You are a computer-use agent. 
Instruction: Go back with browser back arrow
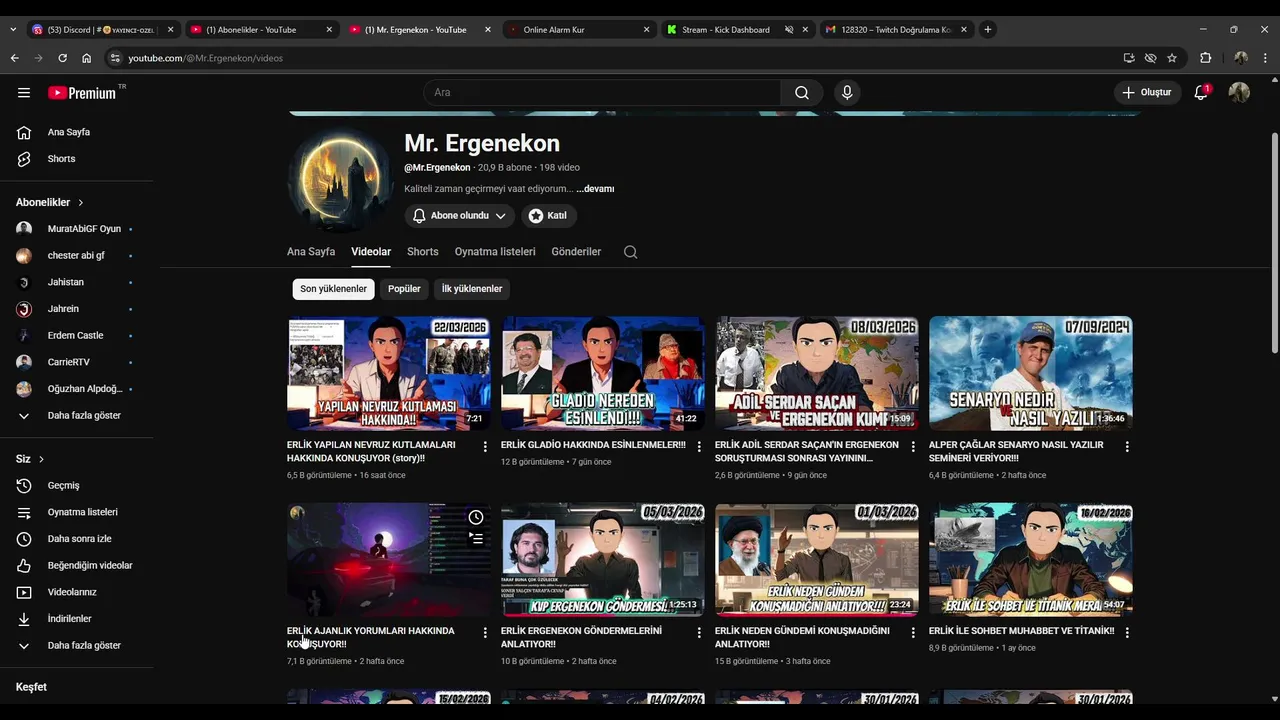(x=14, y=58)
